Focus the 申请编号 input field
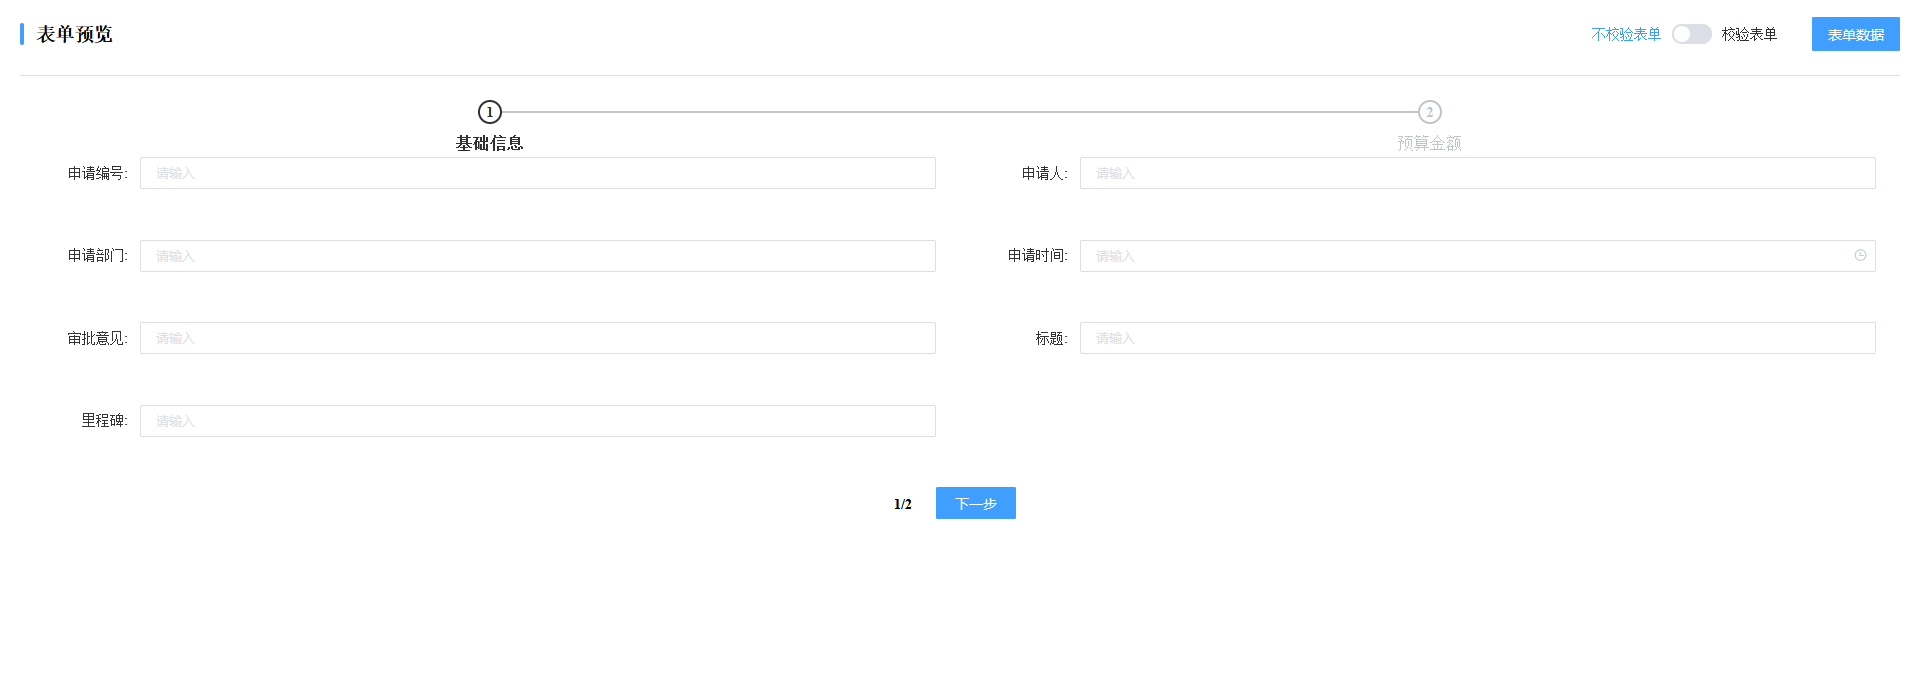The image size is (1920, 696). tap(538, 173)
